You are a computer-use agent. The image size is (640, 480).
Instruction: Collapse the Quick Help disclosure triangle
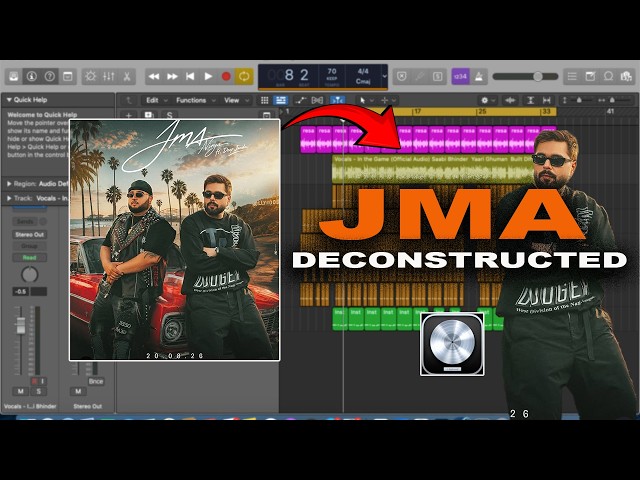tap(9, 100)
